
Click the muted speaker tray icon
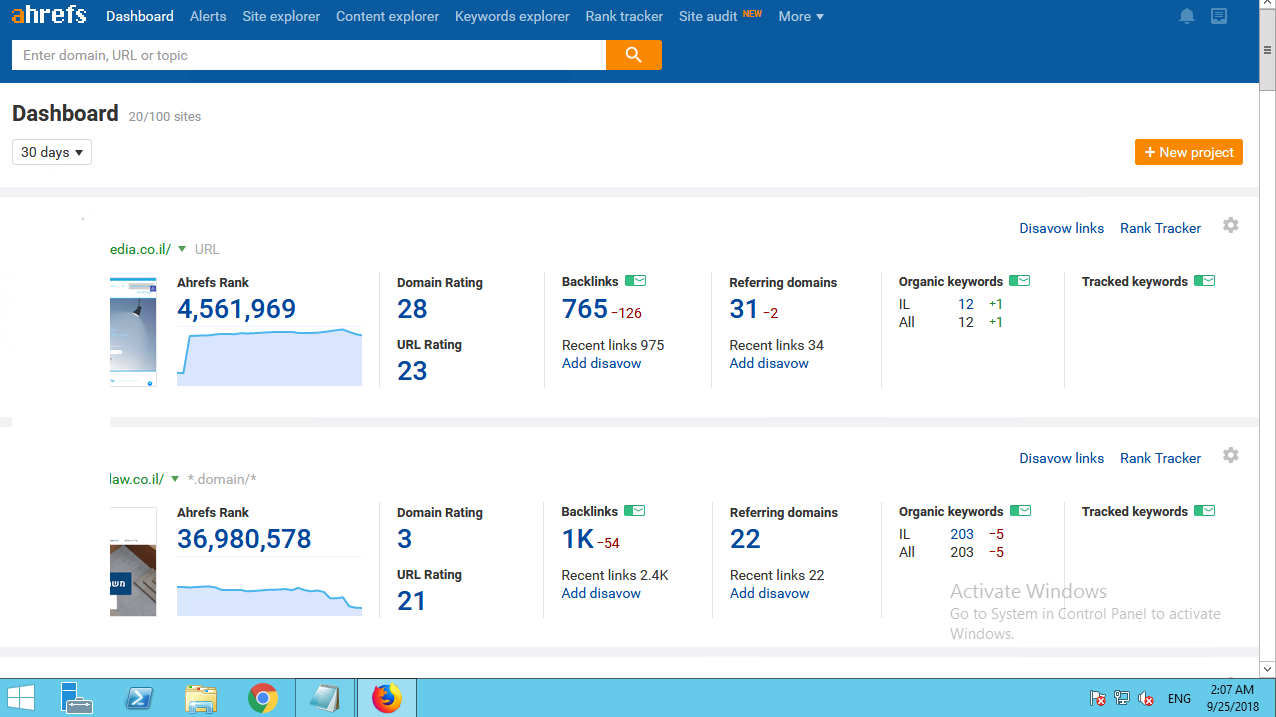pyautogui.click(x=1147, y=699)
